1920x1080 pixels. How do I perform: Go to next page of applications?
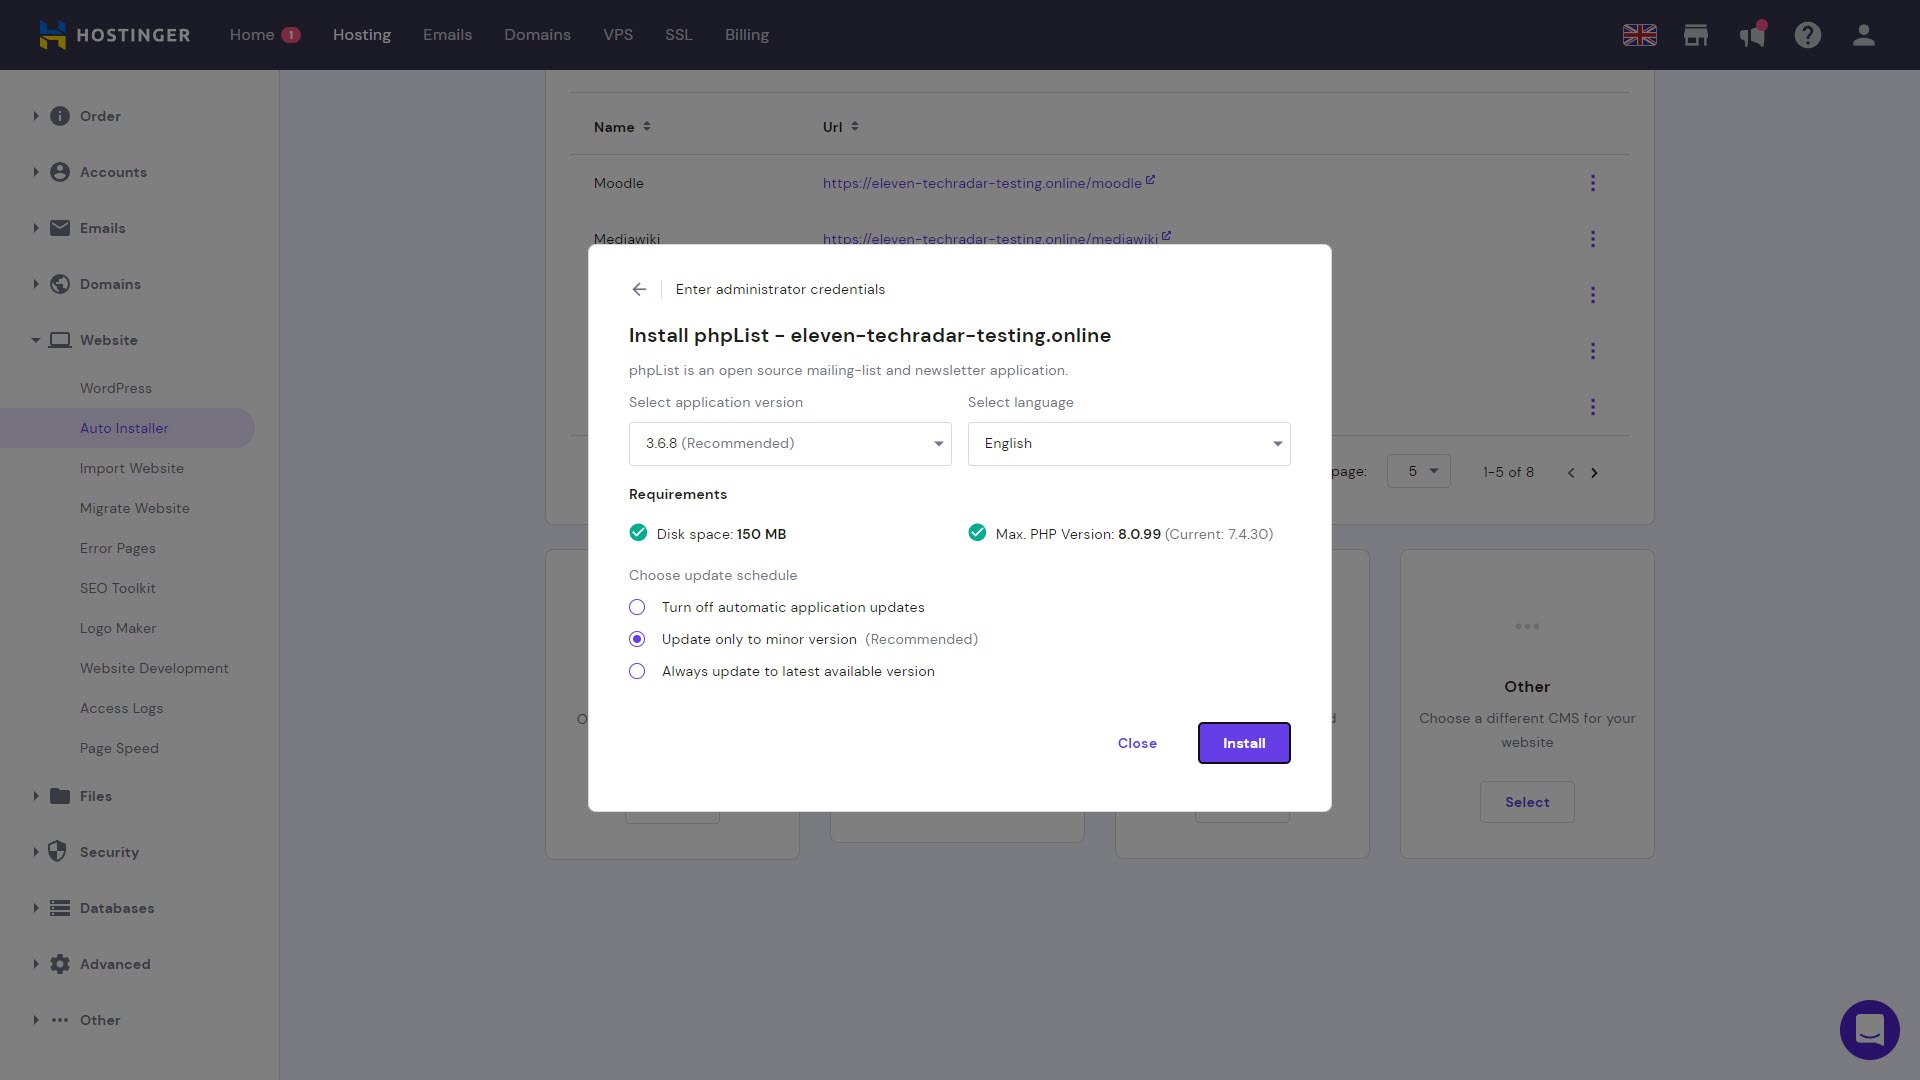(x=1594, y=473)
